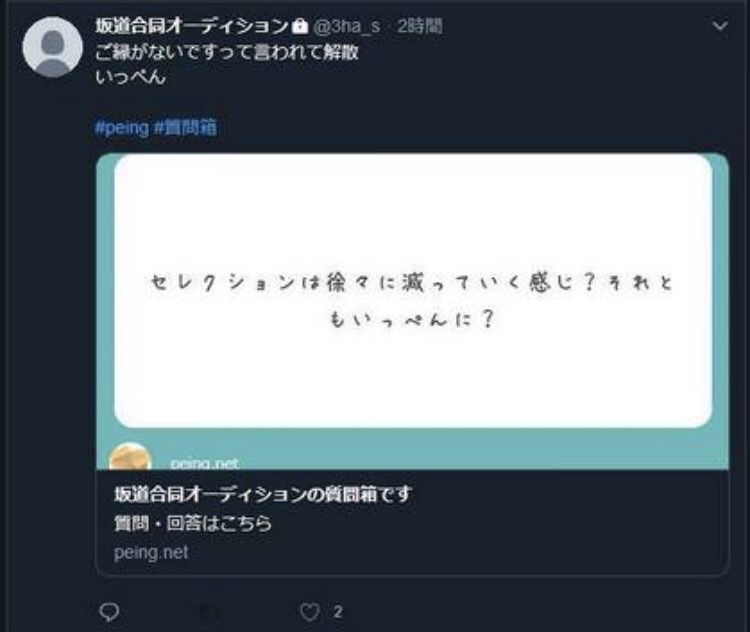Click the @3ha_s username handle
The width and height of the screenshot is (750, 632).
(x=347, y=26)
